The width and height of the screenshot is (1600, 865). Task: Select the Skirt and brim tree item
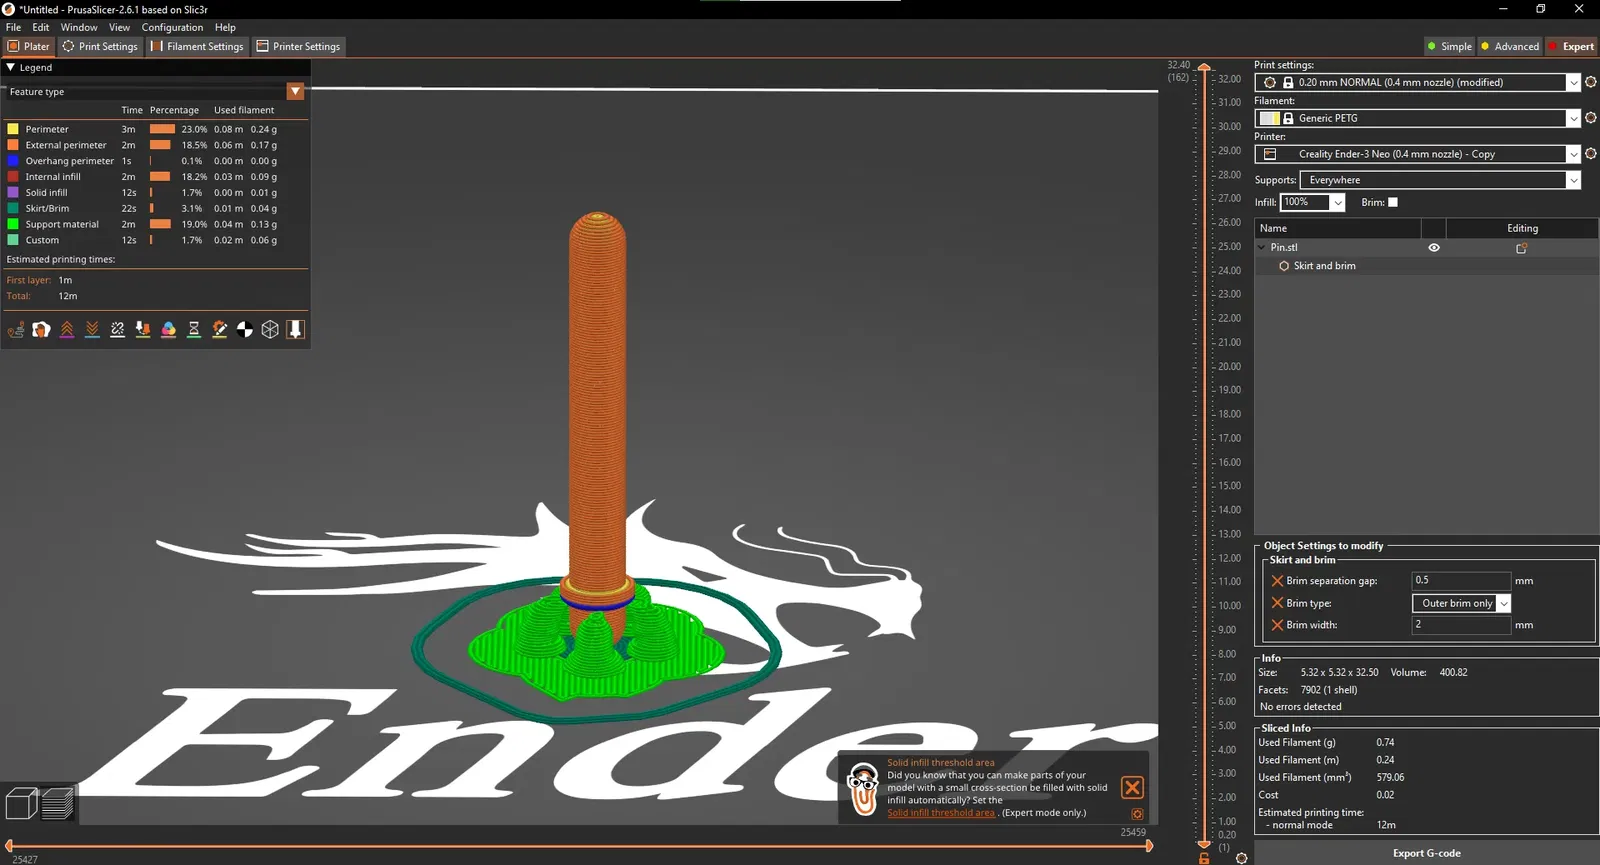click(1324, 266)
